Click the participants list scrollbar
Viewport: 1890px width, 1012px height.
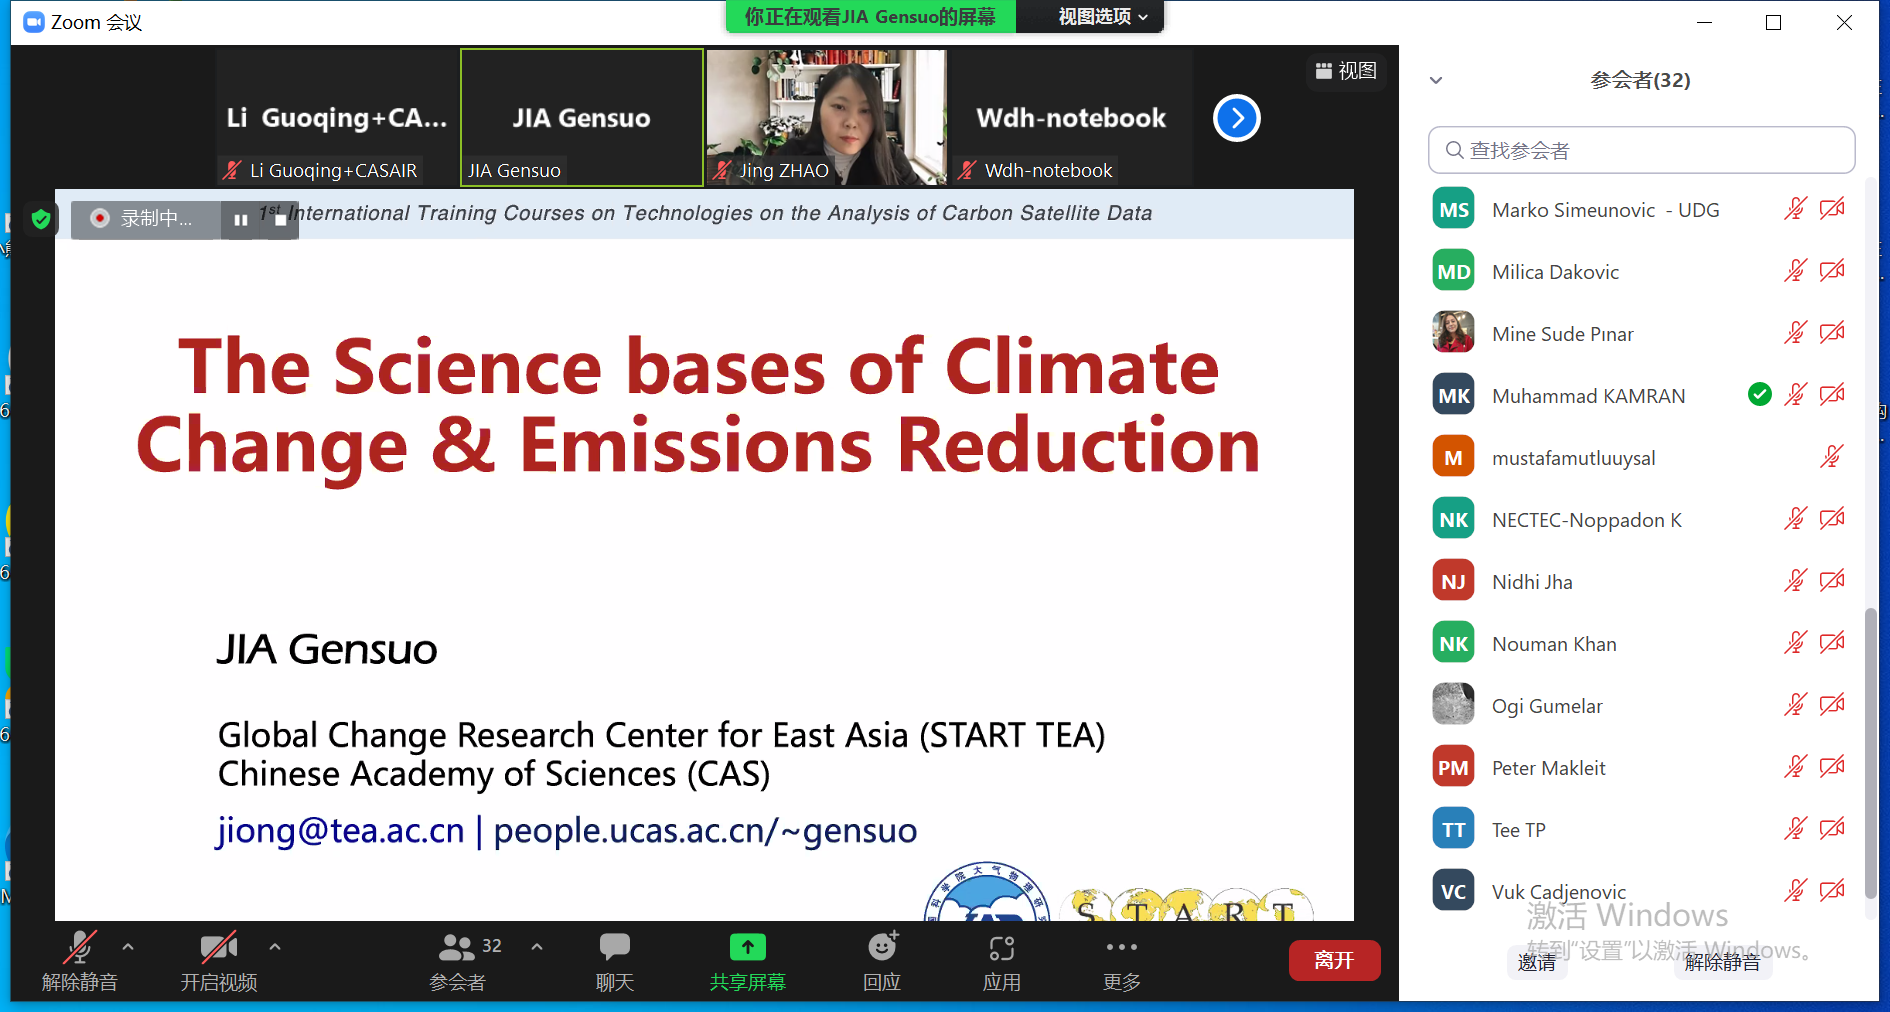click(1871, 752)
